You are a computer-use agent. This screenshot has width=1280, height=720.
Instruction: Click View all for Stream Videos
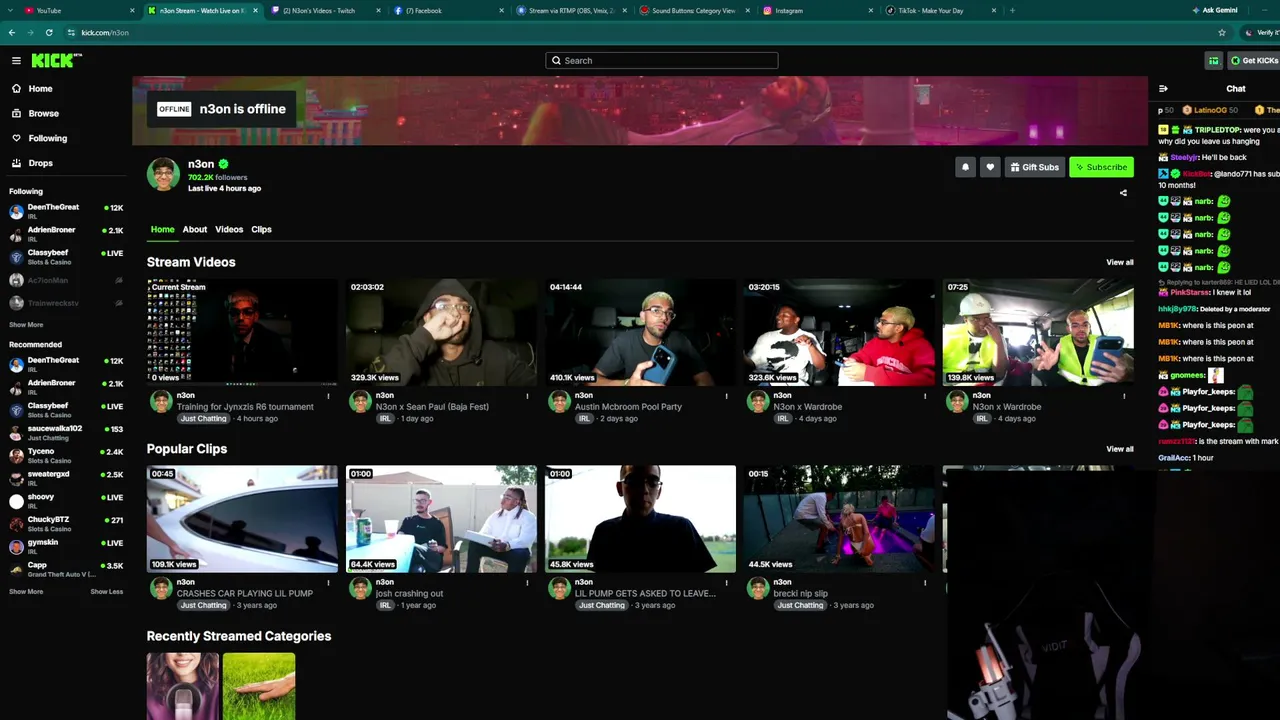point(1120,263)
